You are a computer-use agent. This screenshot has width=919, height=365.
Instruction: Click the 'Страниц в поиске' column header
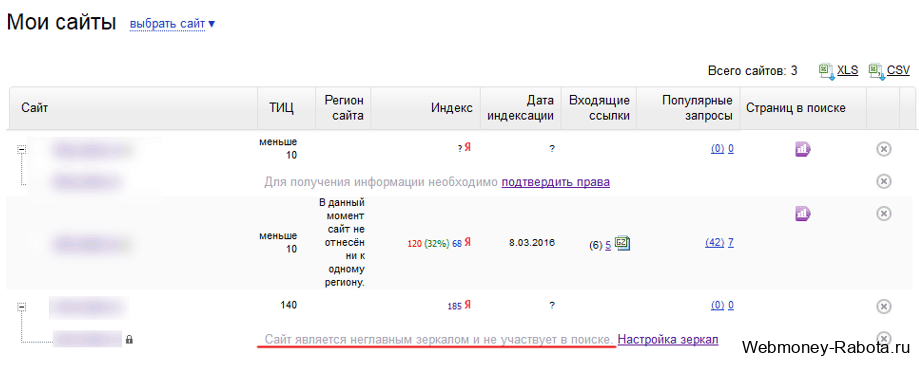(795, 108)
